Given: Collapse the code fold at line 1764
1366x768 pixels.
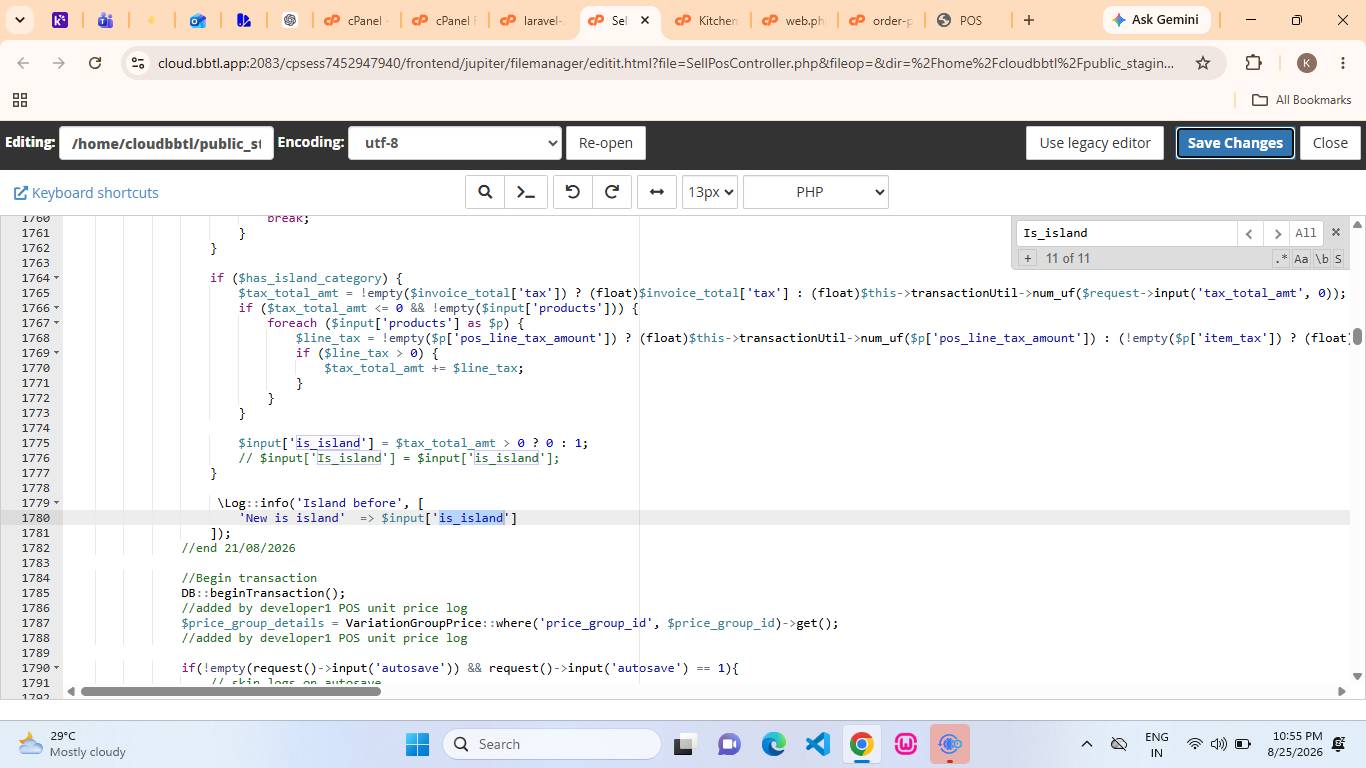Looking at the screenshot, I should [56, 278].
